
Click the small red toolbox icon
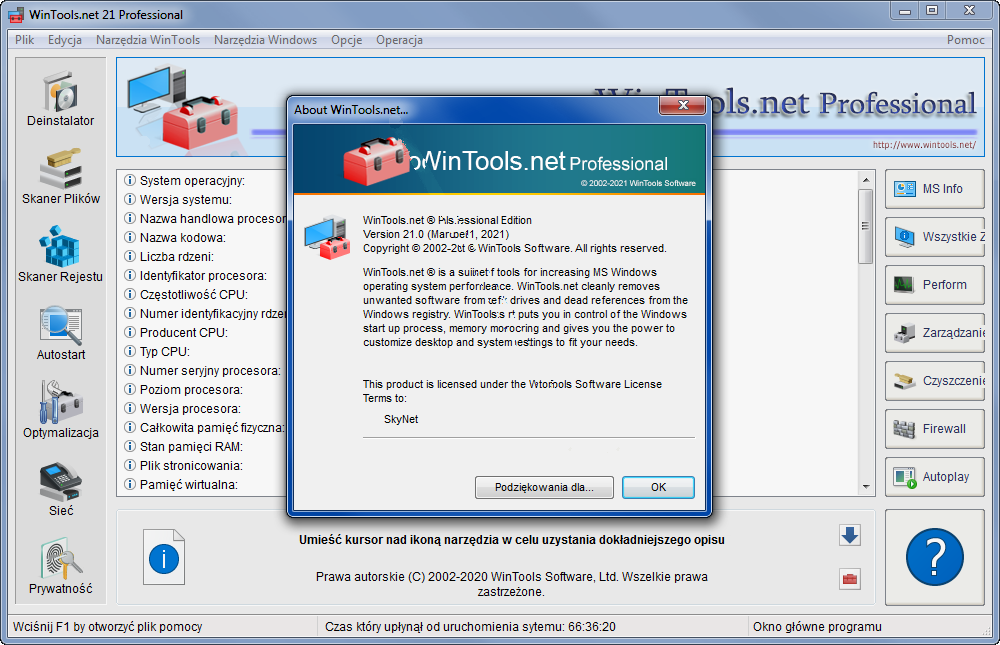849,579
